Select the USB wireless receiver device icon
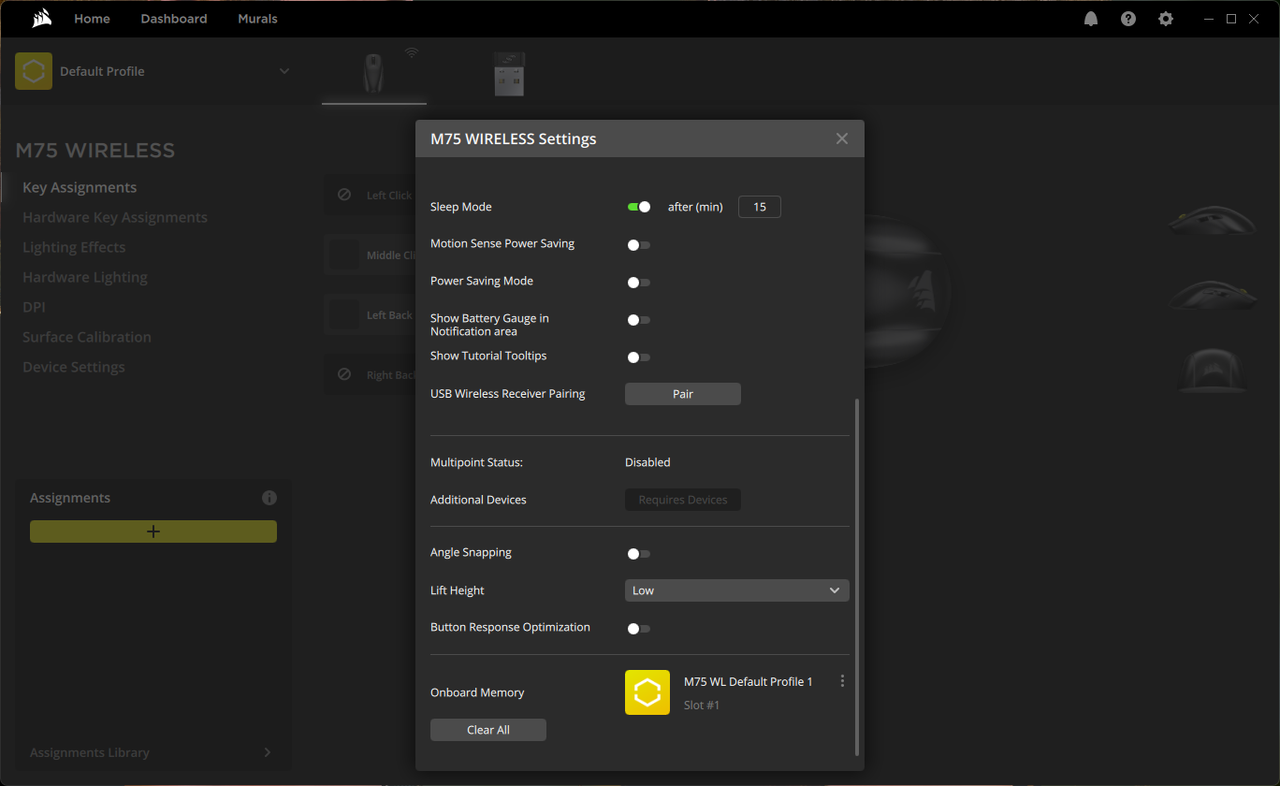1280x786 pixels. [x=509, y=73]
